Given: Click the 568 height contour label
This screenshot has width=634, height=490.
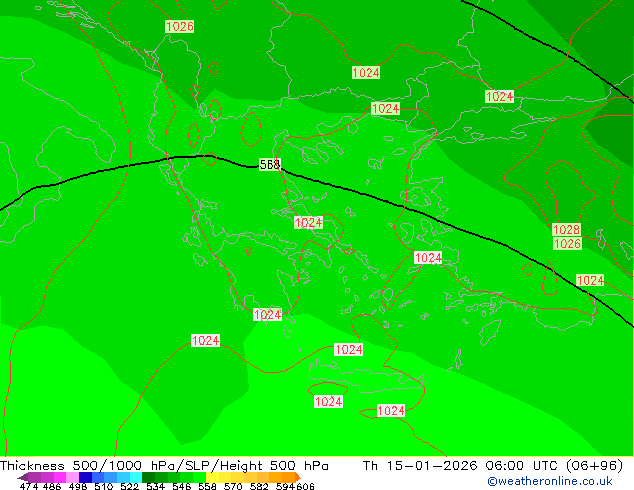Looking at the screenshot, I should click(270, 165).
